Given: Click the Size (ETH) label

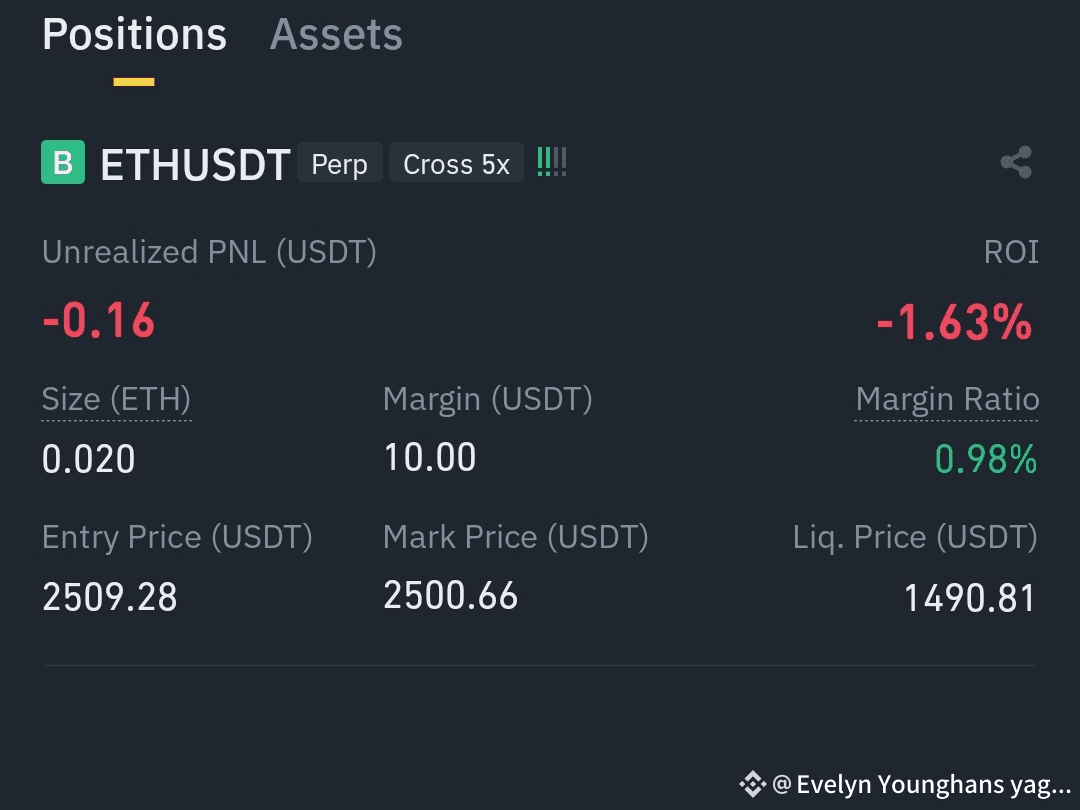Looking at the screenshot, I should click(116, 399).
